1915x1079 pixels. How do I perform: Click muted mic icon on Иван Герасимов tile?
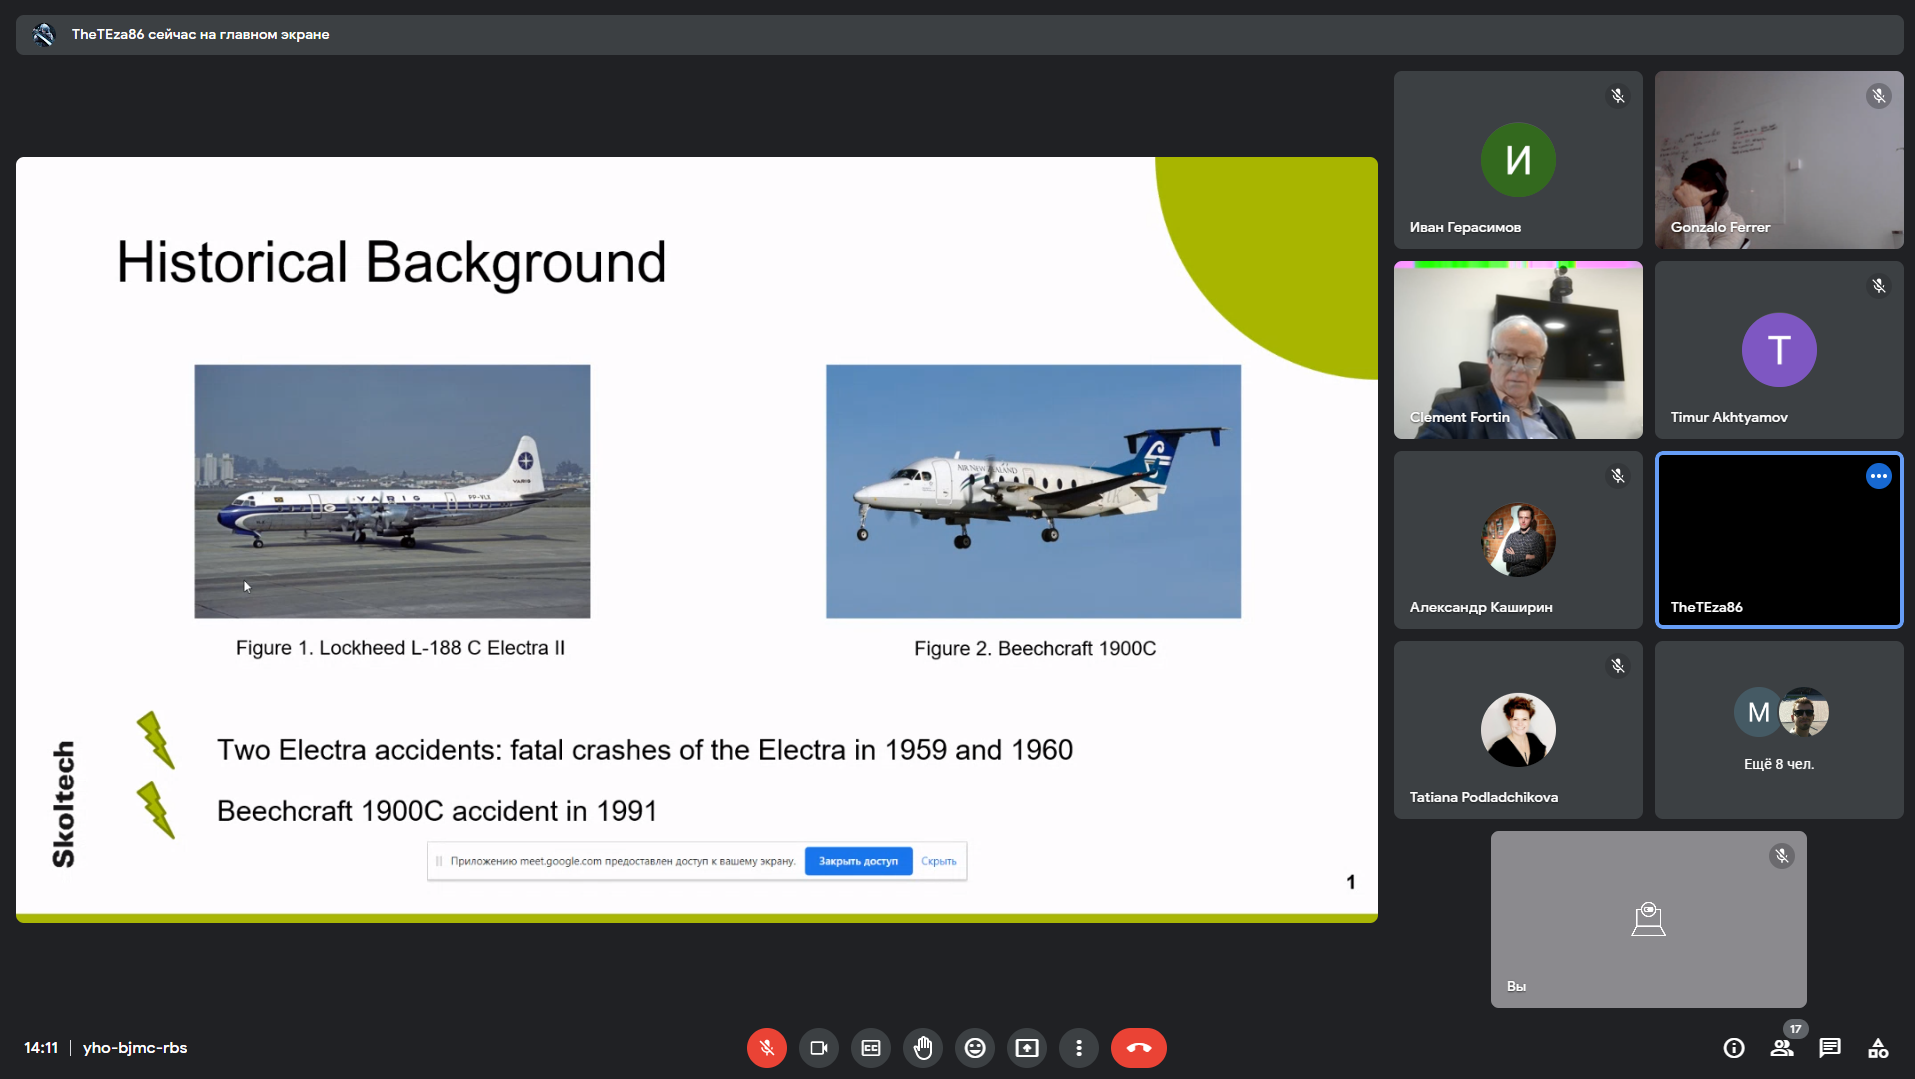(x=1617, y=96)
